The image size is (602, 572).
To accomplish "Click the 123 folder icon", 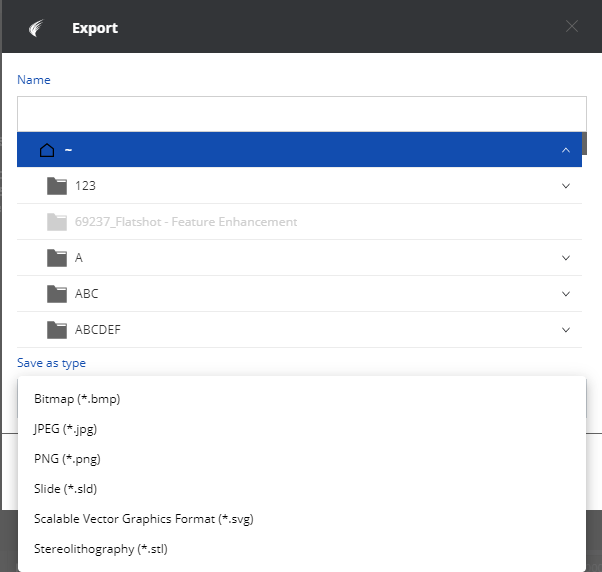I will pos(57,186).
